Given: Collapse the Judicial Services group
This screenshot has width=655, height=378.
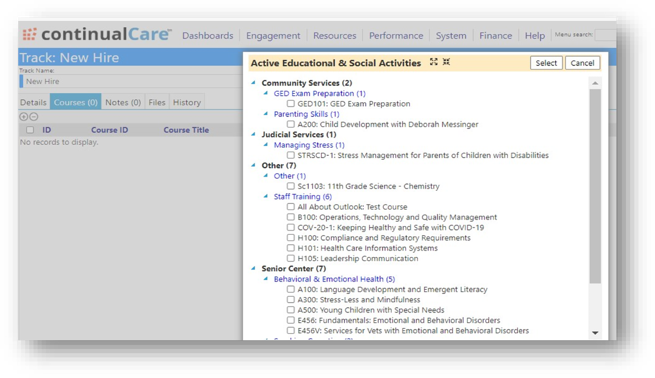Looking at the screenshot, I should [x=253, y=134].
